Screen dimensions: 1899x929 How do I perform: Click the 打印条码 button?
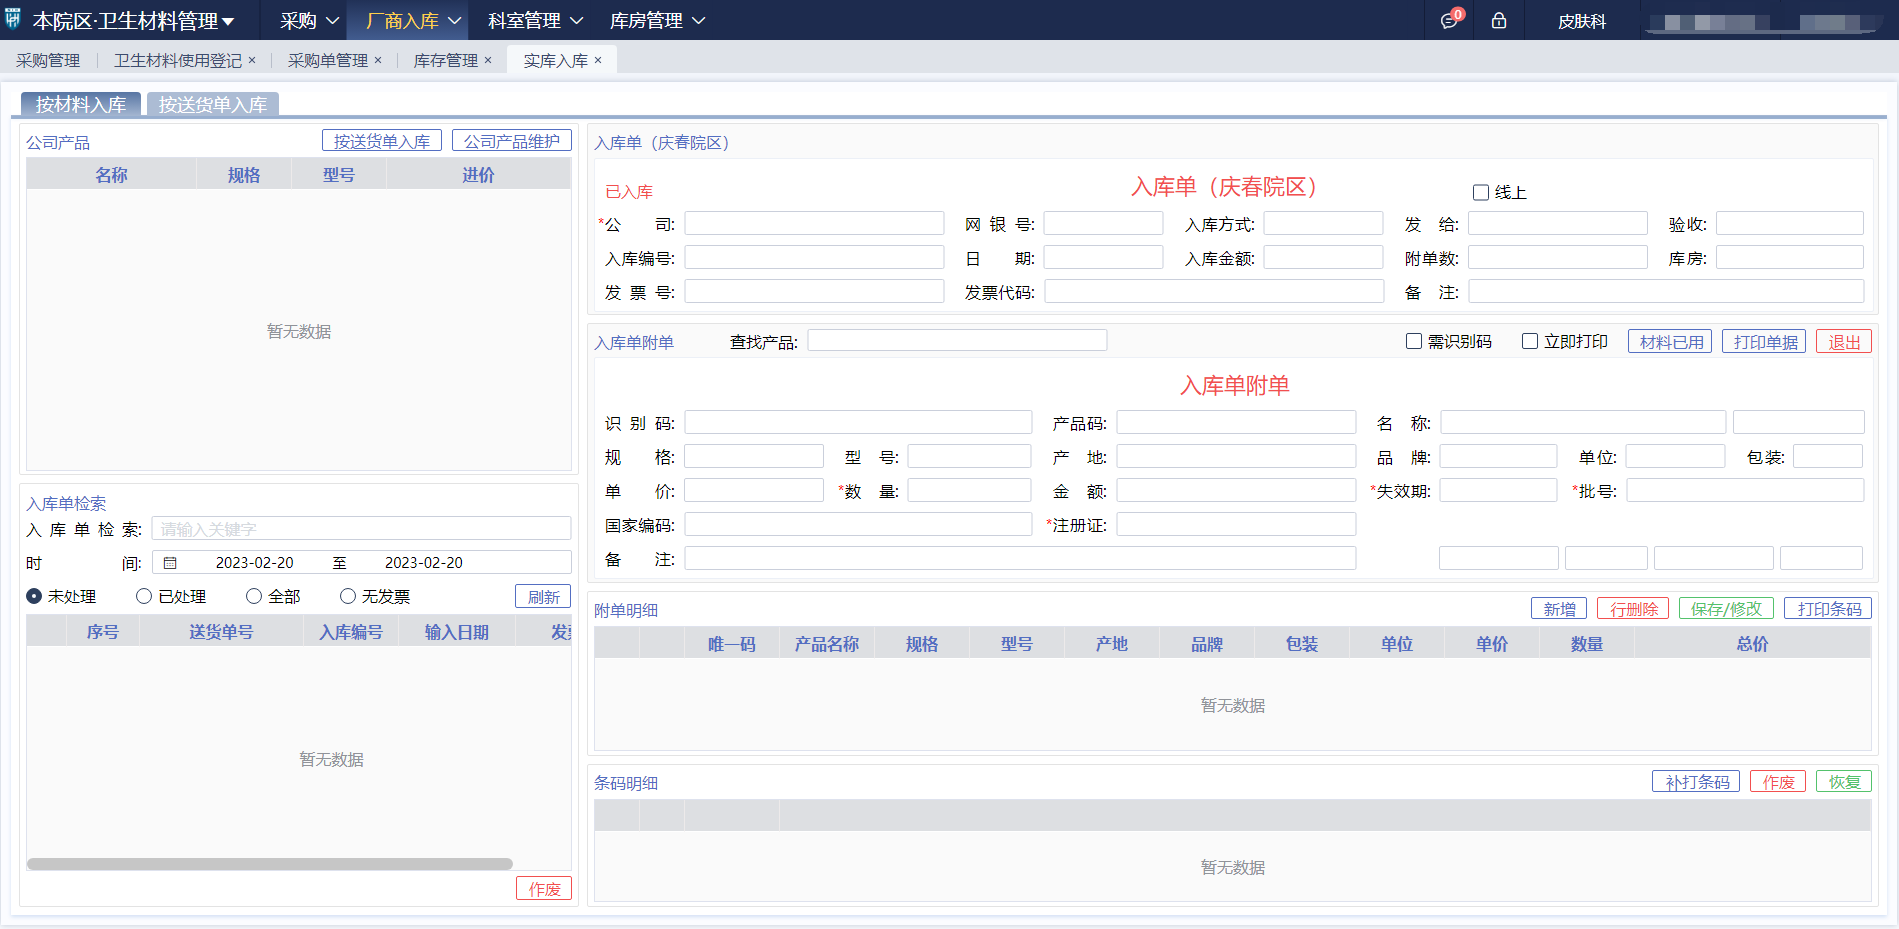[1828, 609]
